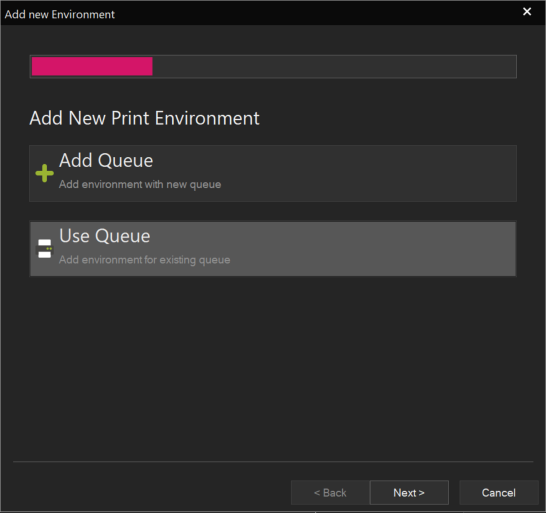The height and width of the screenshot is (513, 546).
Task: Click the dialog title bar empty area
Action: point(313,13)
